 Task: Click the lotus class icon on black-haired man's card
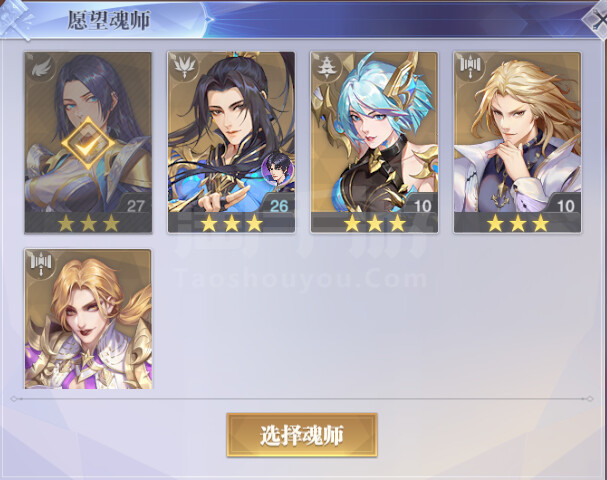pyautogui.click(x=184, y=67)
